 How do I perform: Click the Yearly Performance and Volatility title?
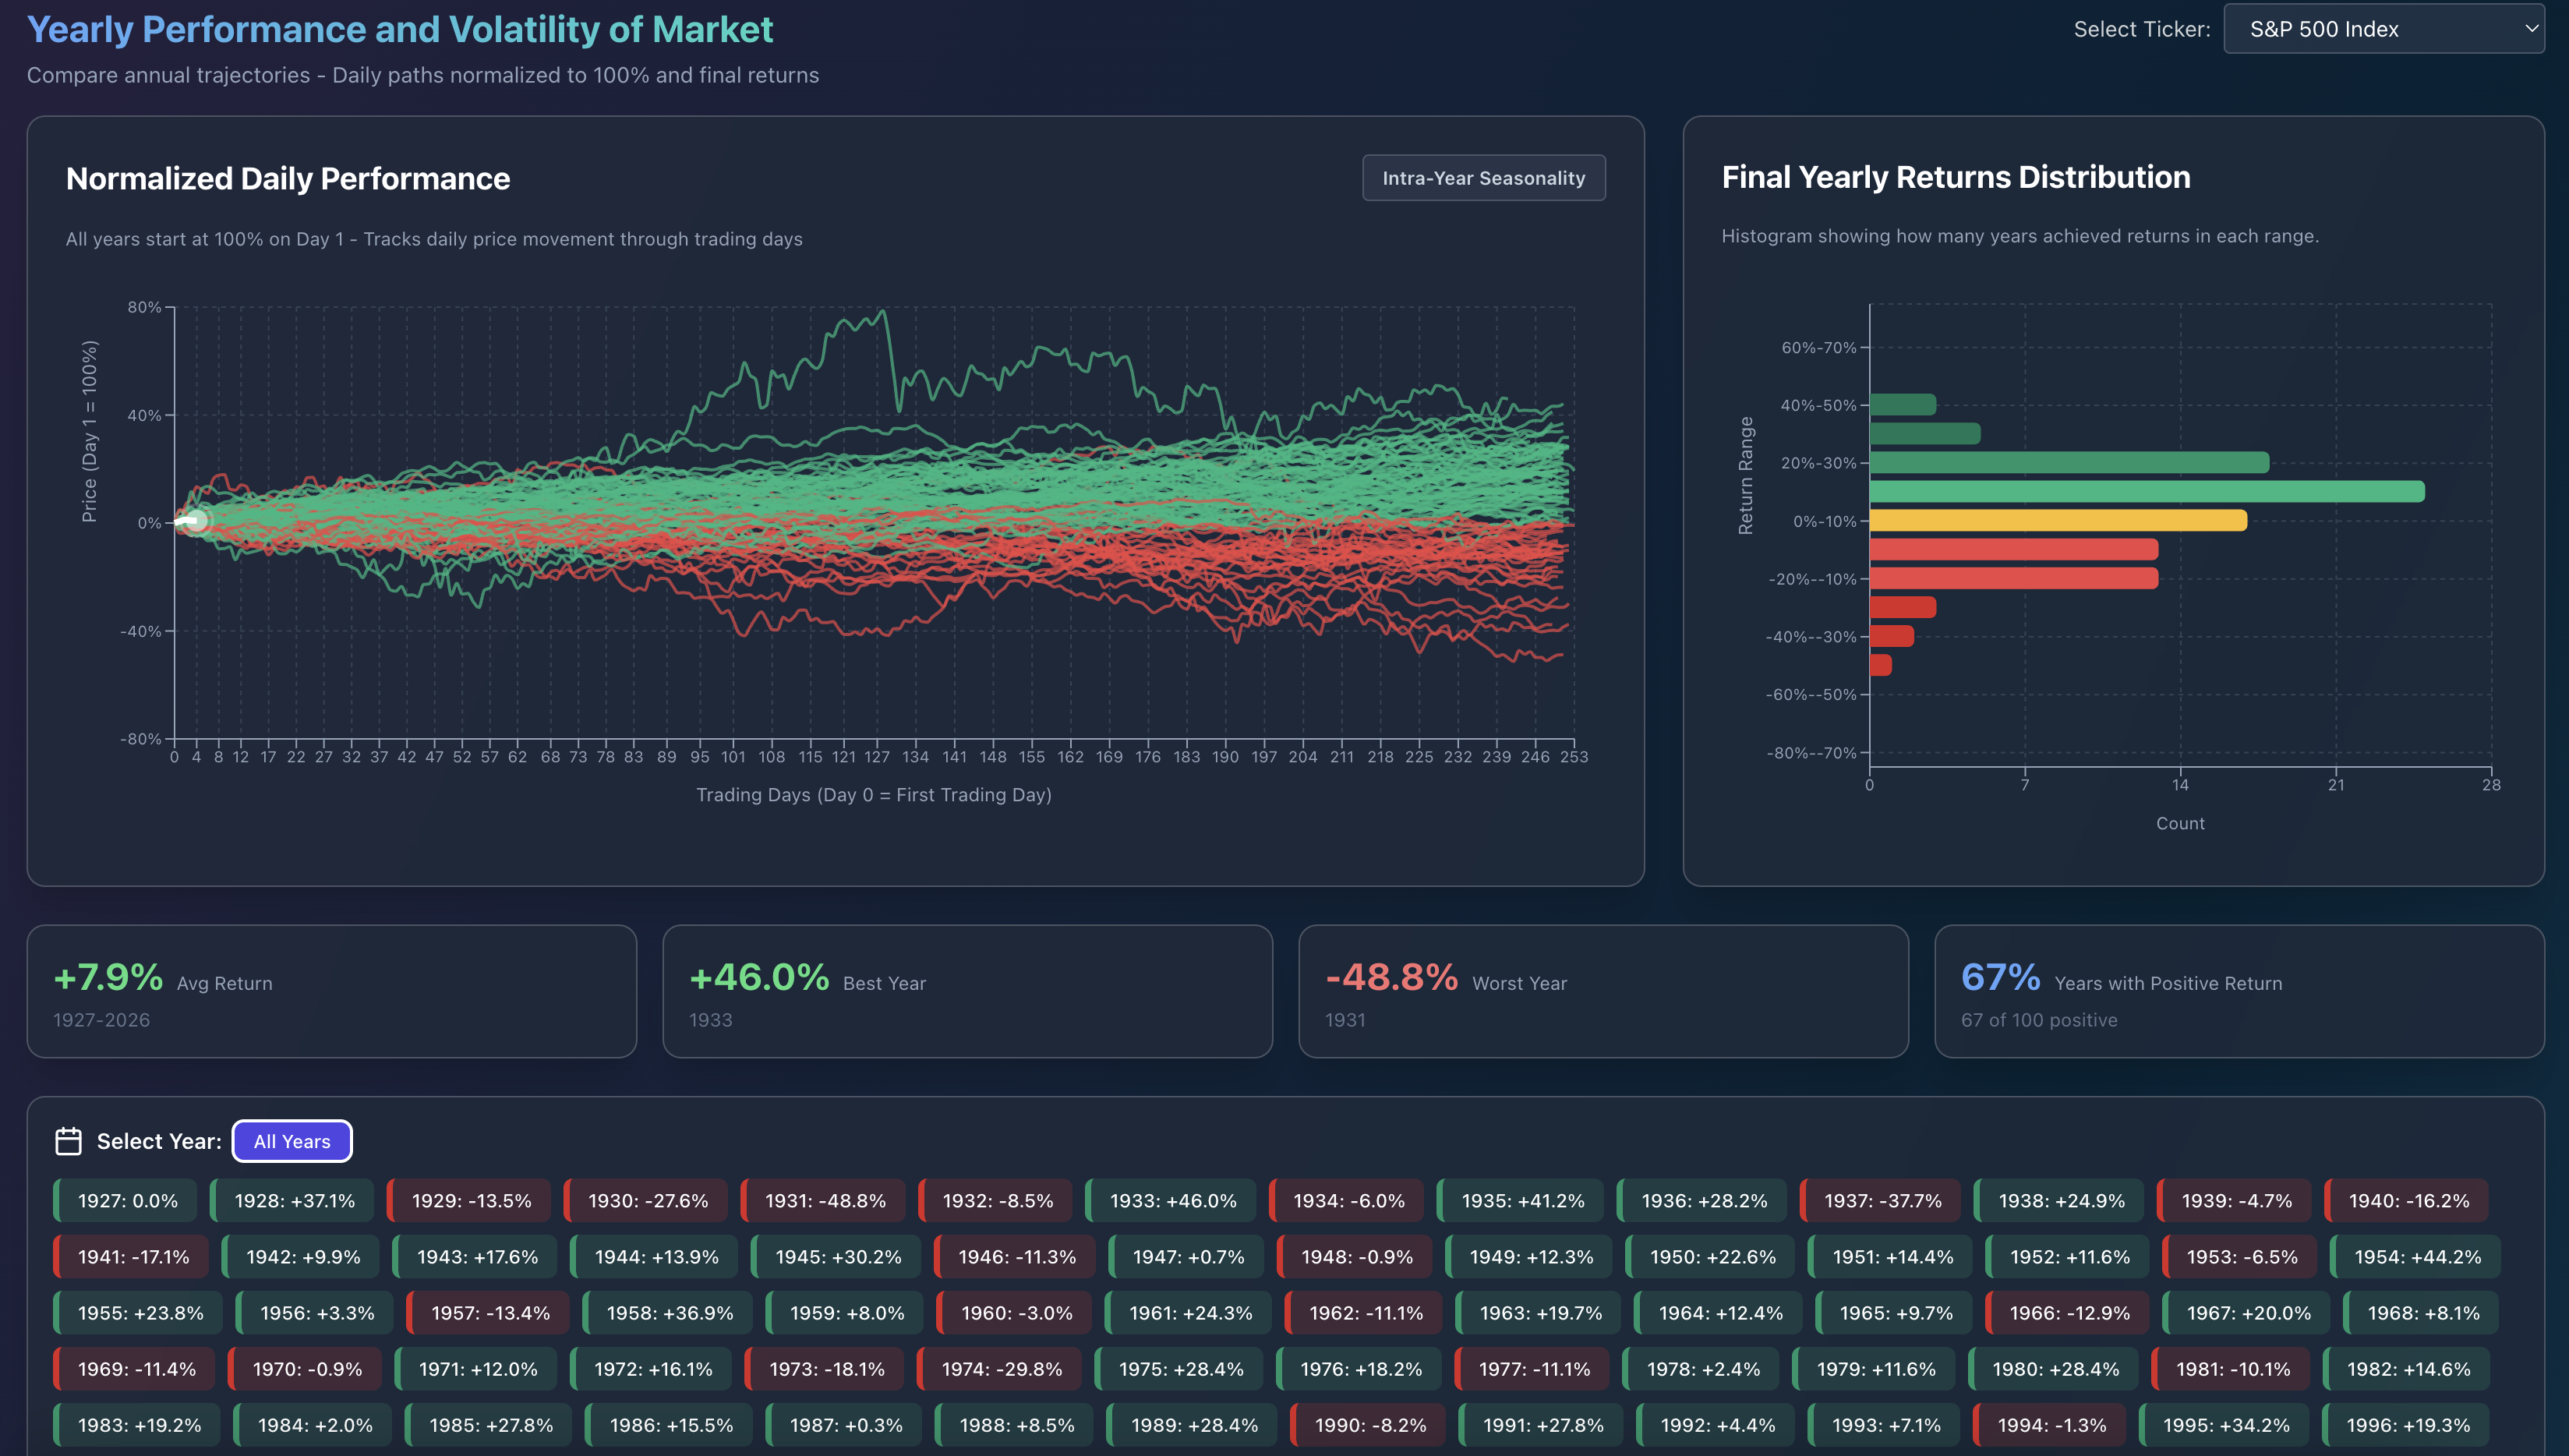[x=399, y=29]
